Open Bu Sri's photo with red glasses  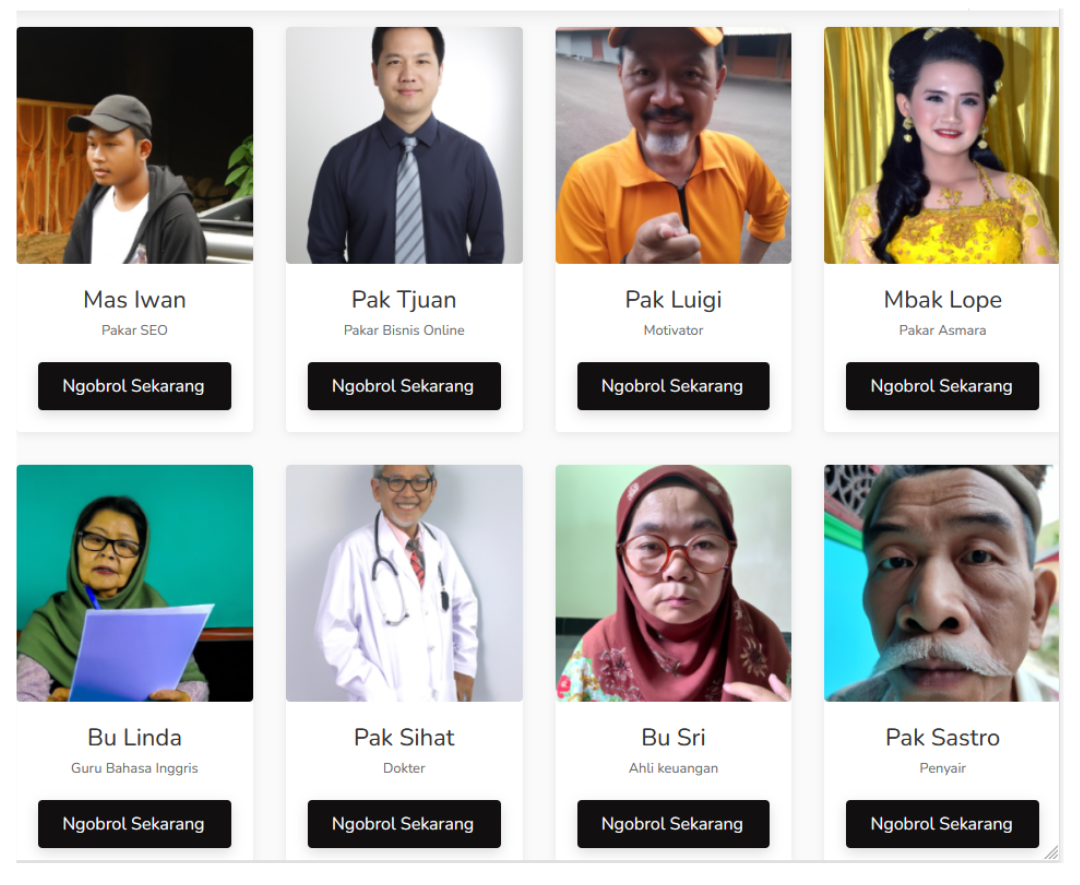click(x=673, y=583)
